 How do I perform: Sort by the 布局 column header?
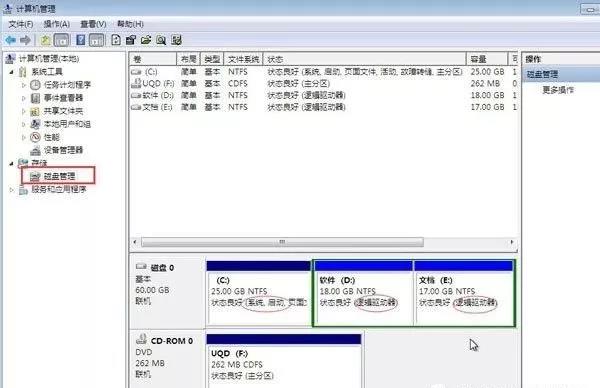coord(188,59)
